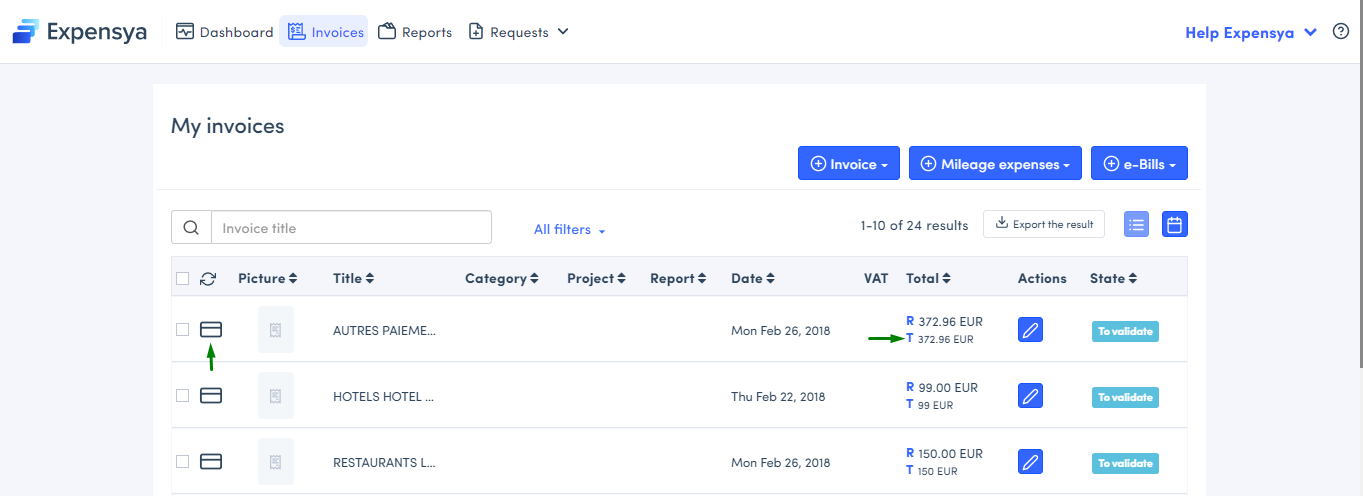Viewport: 1363px width, 496px height.
Task: Click the To validate badge for RESTAURANTS invoice
Action: [x=1125, y=463]
